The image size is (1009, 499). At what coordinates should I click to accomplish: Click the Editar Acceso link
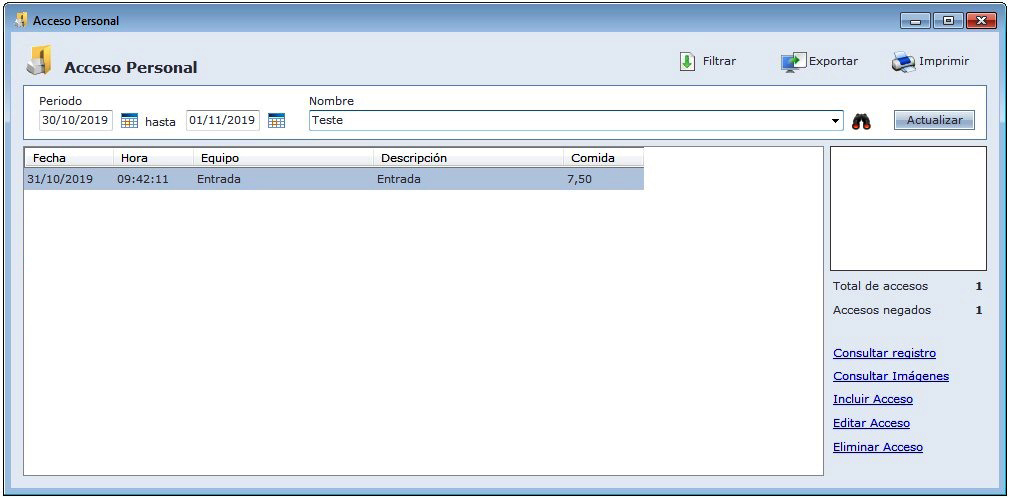(x=871, y=423)
